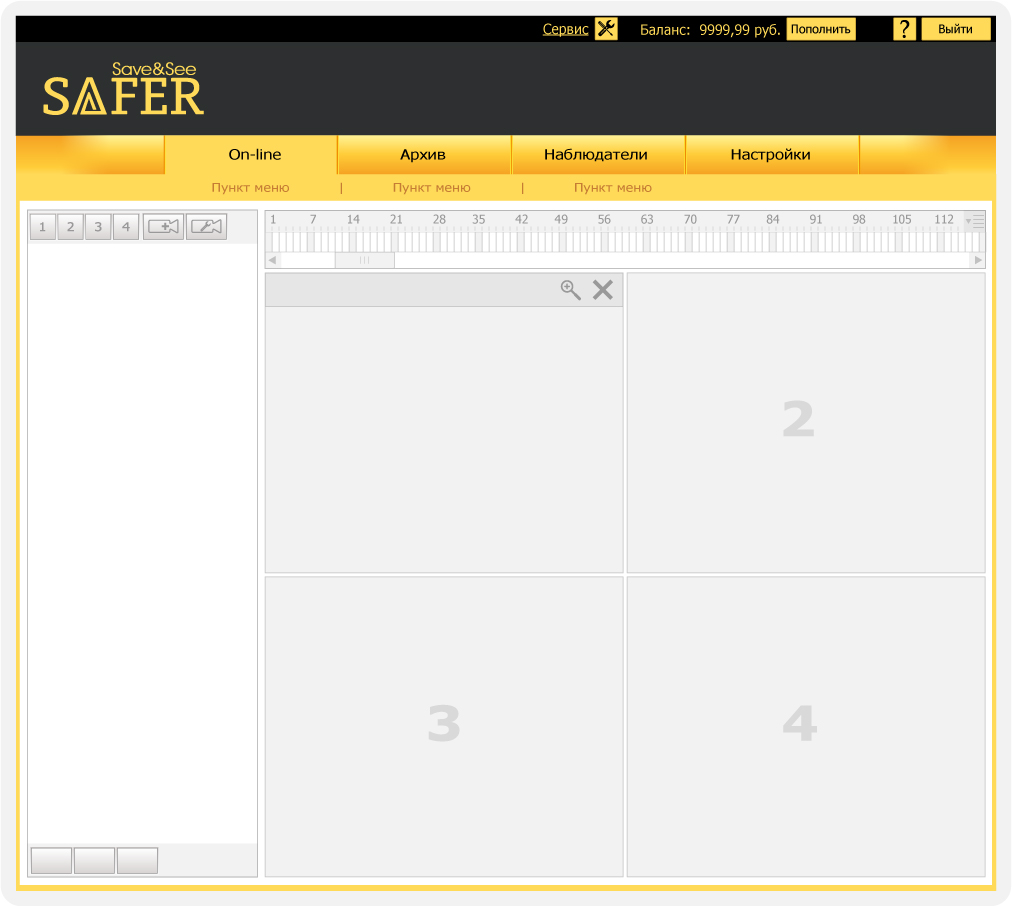Click timeline mark 49
This screenshot has height=906, width=1012.
pyautogui.click(x=562, y=219)
